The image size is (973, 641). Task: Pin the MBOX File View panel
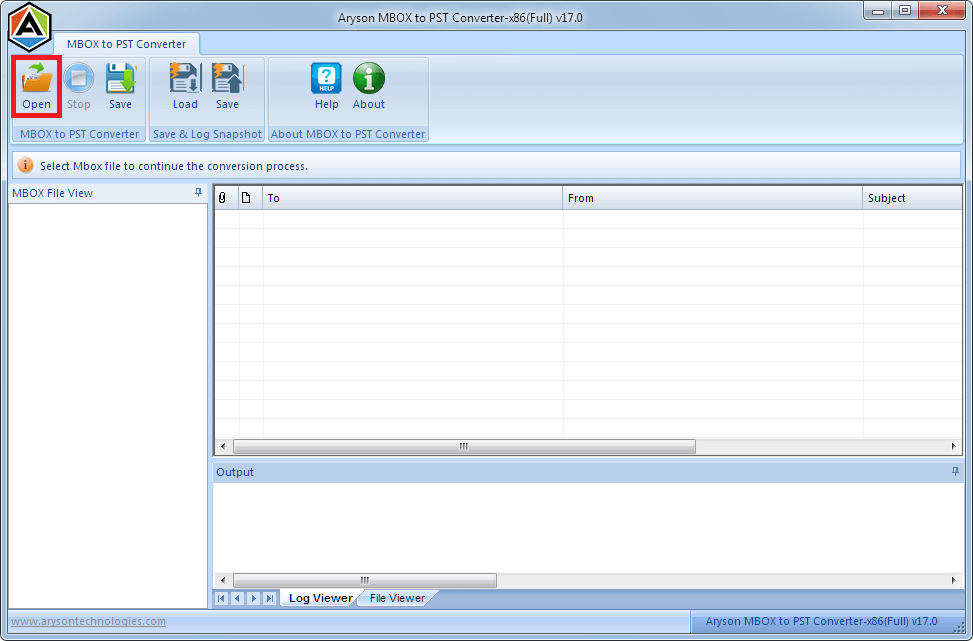pos(199,193)
